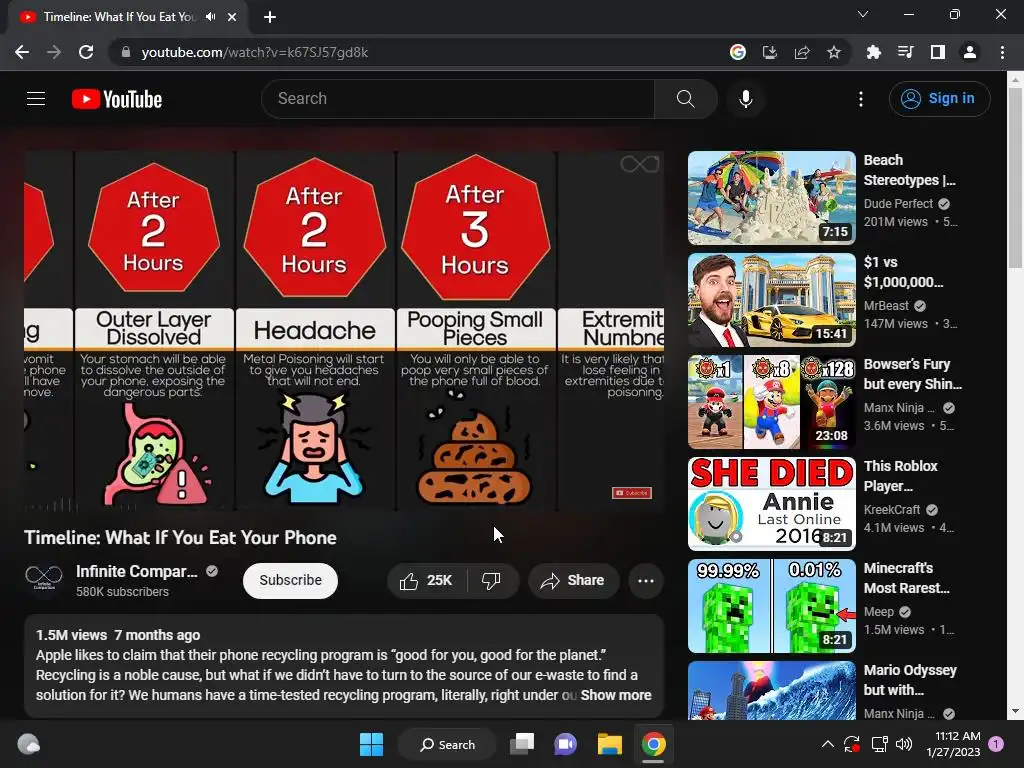Click the video player frame
The width and height of the screenshot is (1024, 768).
344,330
